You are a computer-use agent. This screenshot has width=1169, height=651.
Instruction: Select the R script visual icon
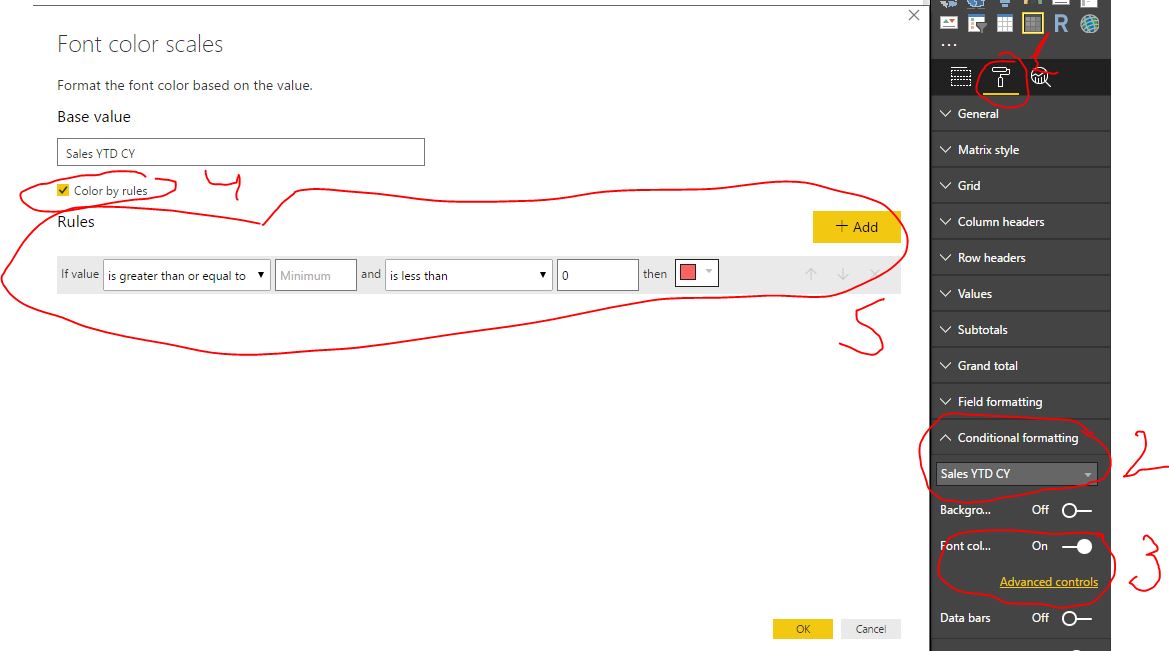1061,24
